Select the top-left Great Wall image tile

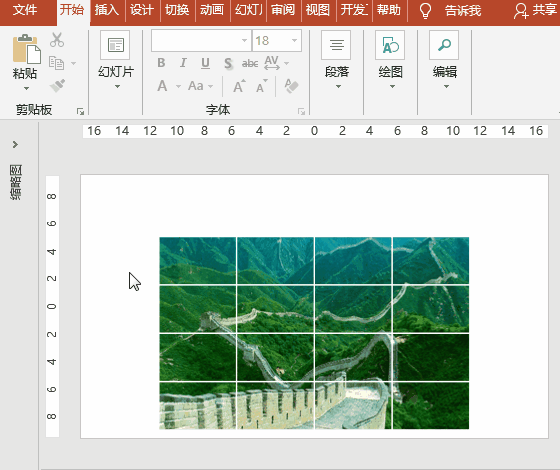pos(198,261)
